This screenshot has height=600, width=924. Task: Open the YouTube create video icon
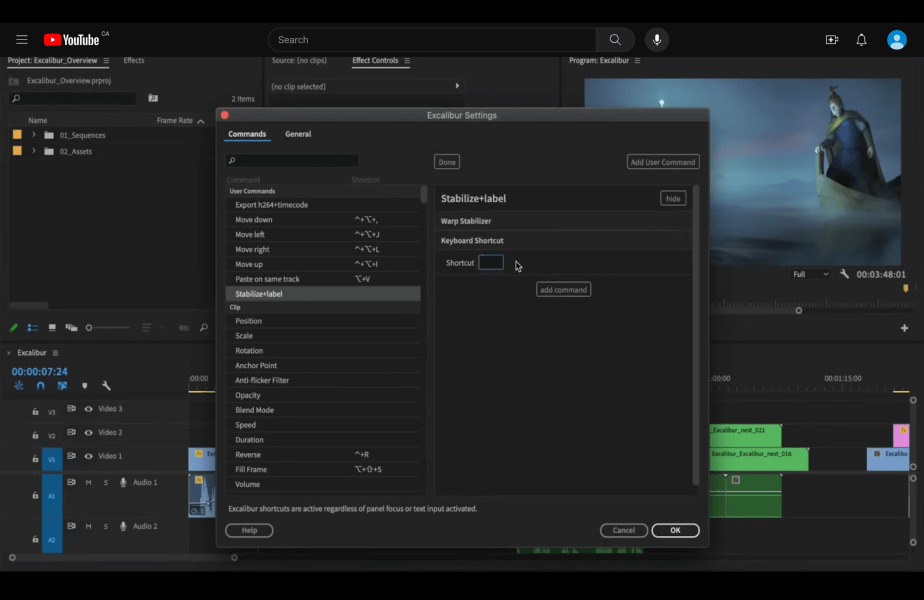pyautogui.click(x=831, y=39)
